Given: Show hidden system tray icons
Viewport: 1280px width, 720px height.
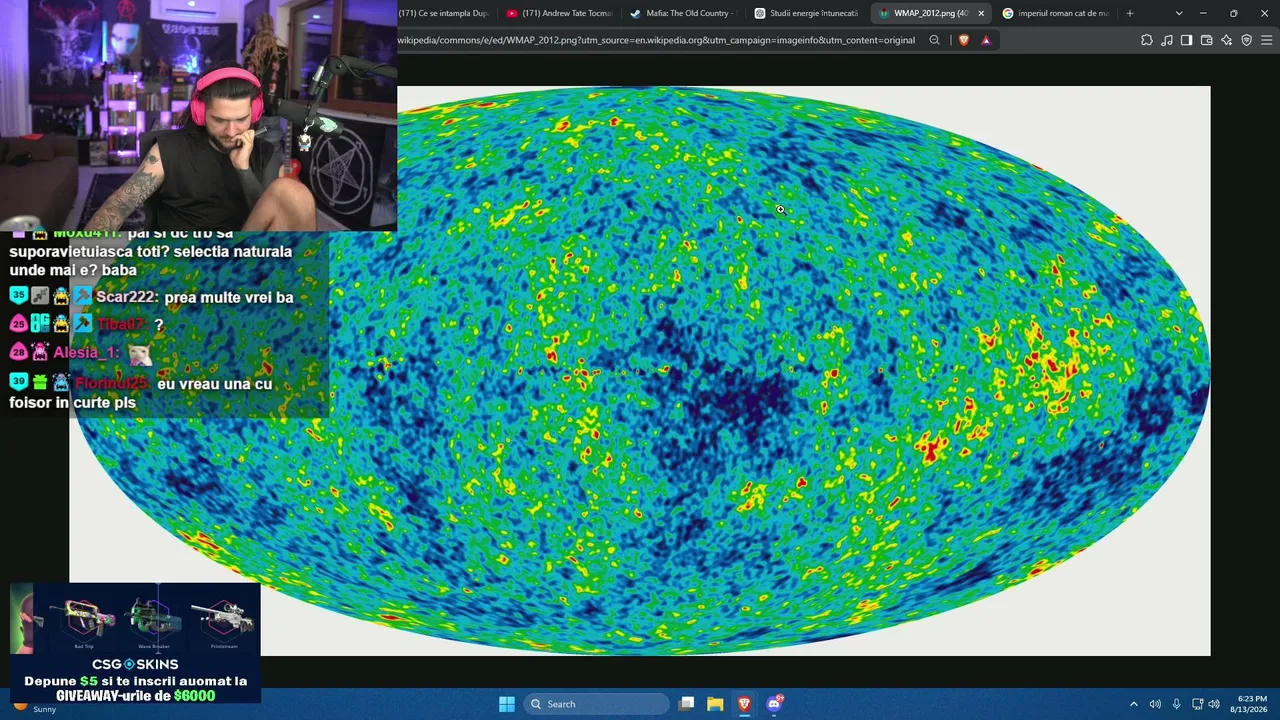Looking at the screenshot, I should tap(1133, 704).
